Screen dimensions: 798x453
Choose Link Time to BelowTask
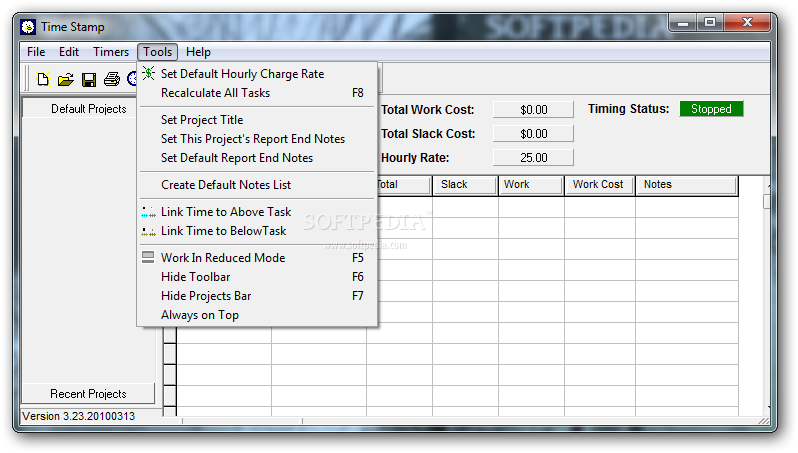click(x=259, y=231)
